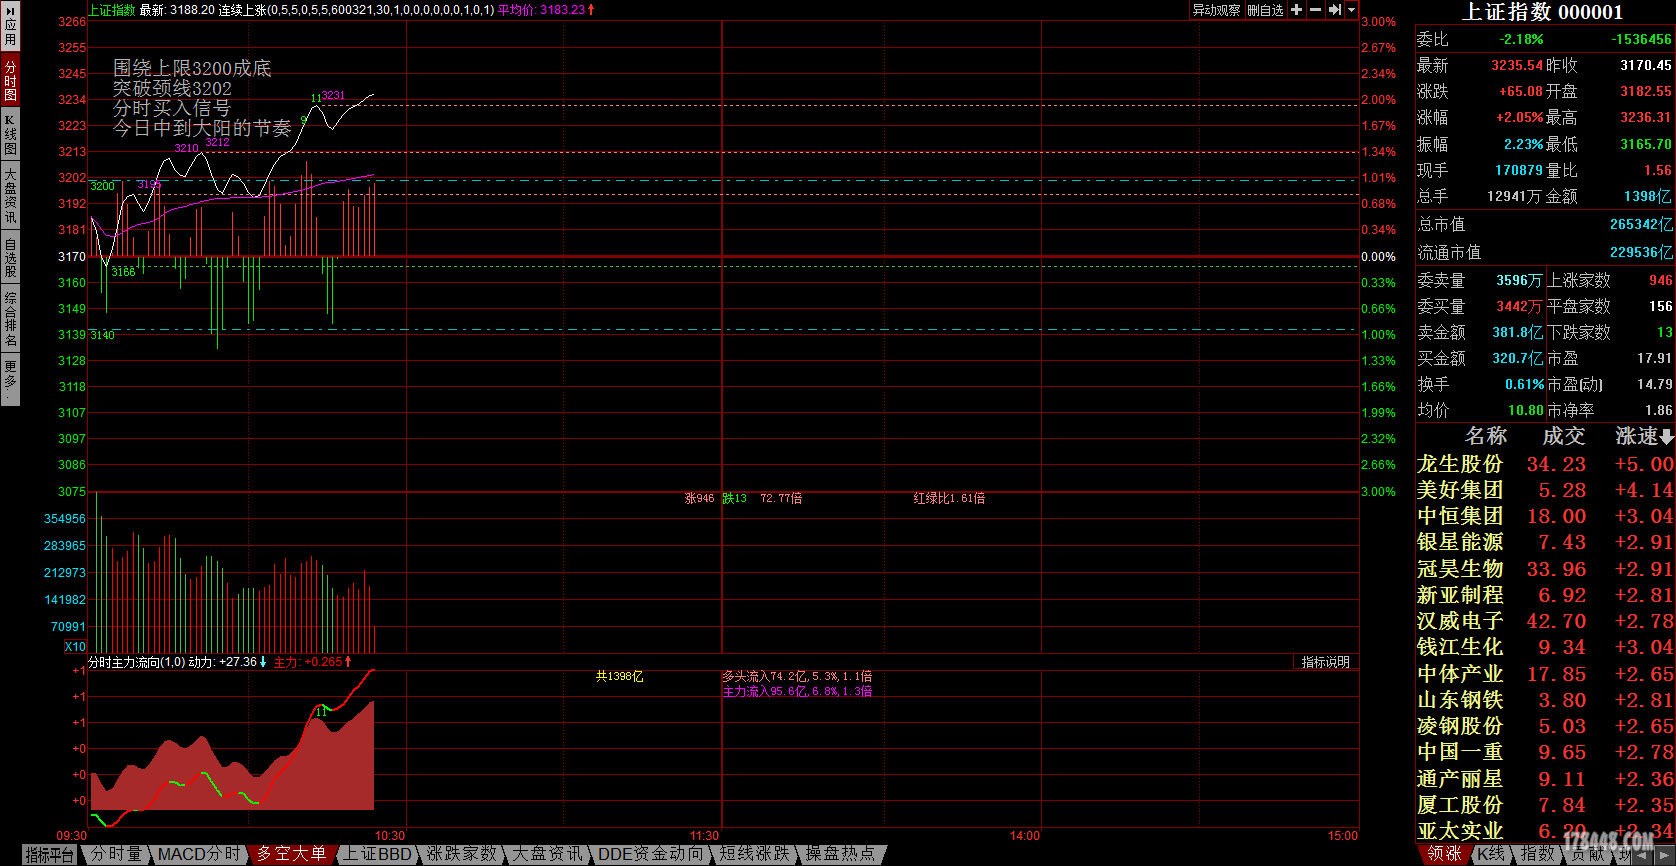Select the 厦工股份 row
This screenshot has width=1676, height=866.
pyautogui.click(x=1545, y=805)
